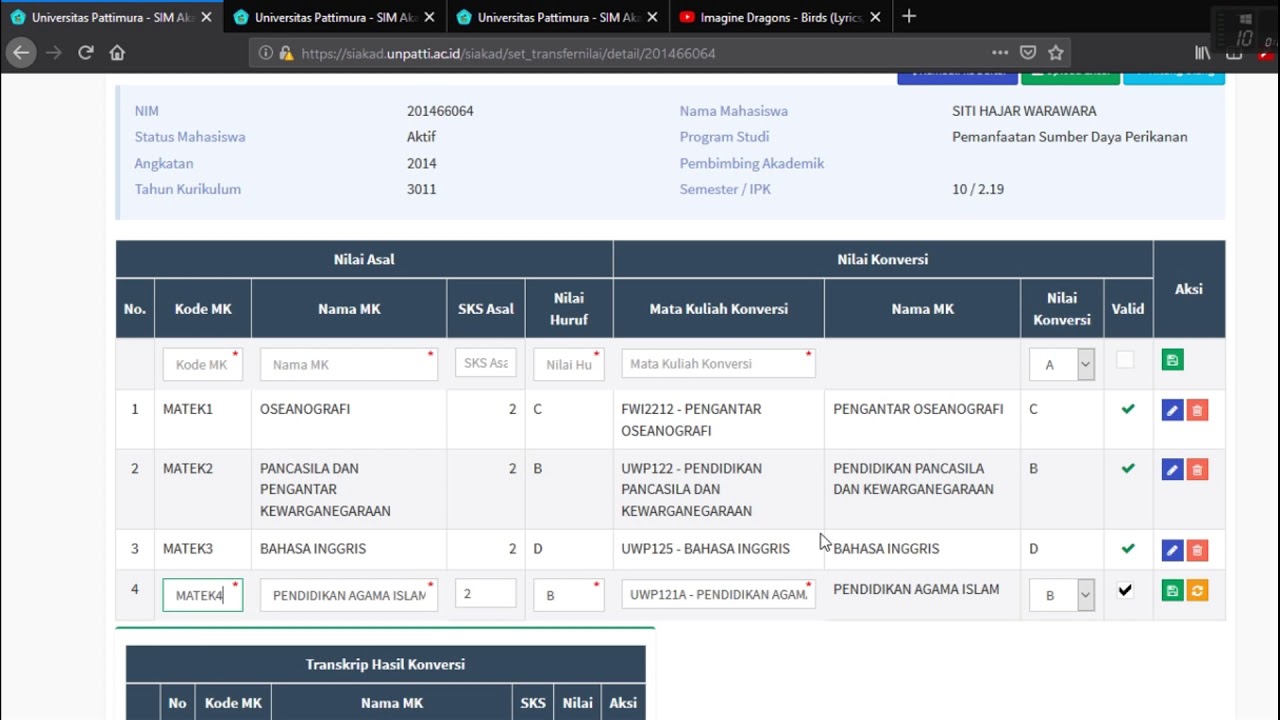Reset row MATEK4 with orange refresh icon

click(1197, 591)
